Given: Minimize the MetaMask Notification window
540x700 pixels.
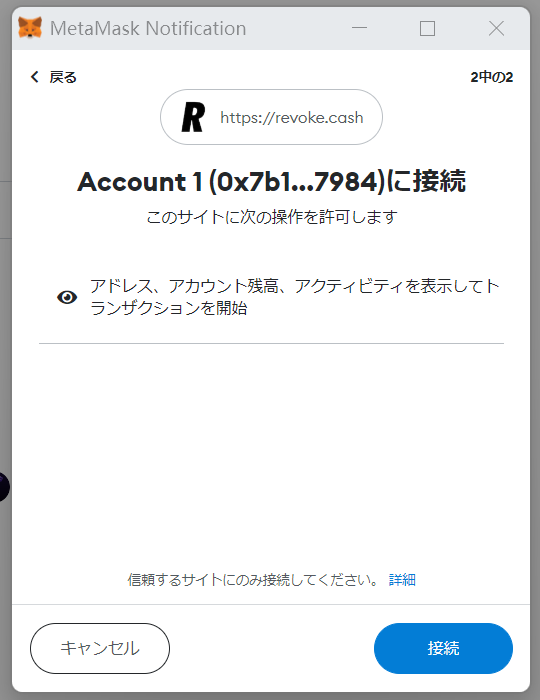Looking at the screenshot, I should [x=359, y=28].
